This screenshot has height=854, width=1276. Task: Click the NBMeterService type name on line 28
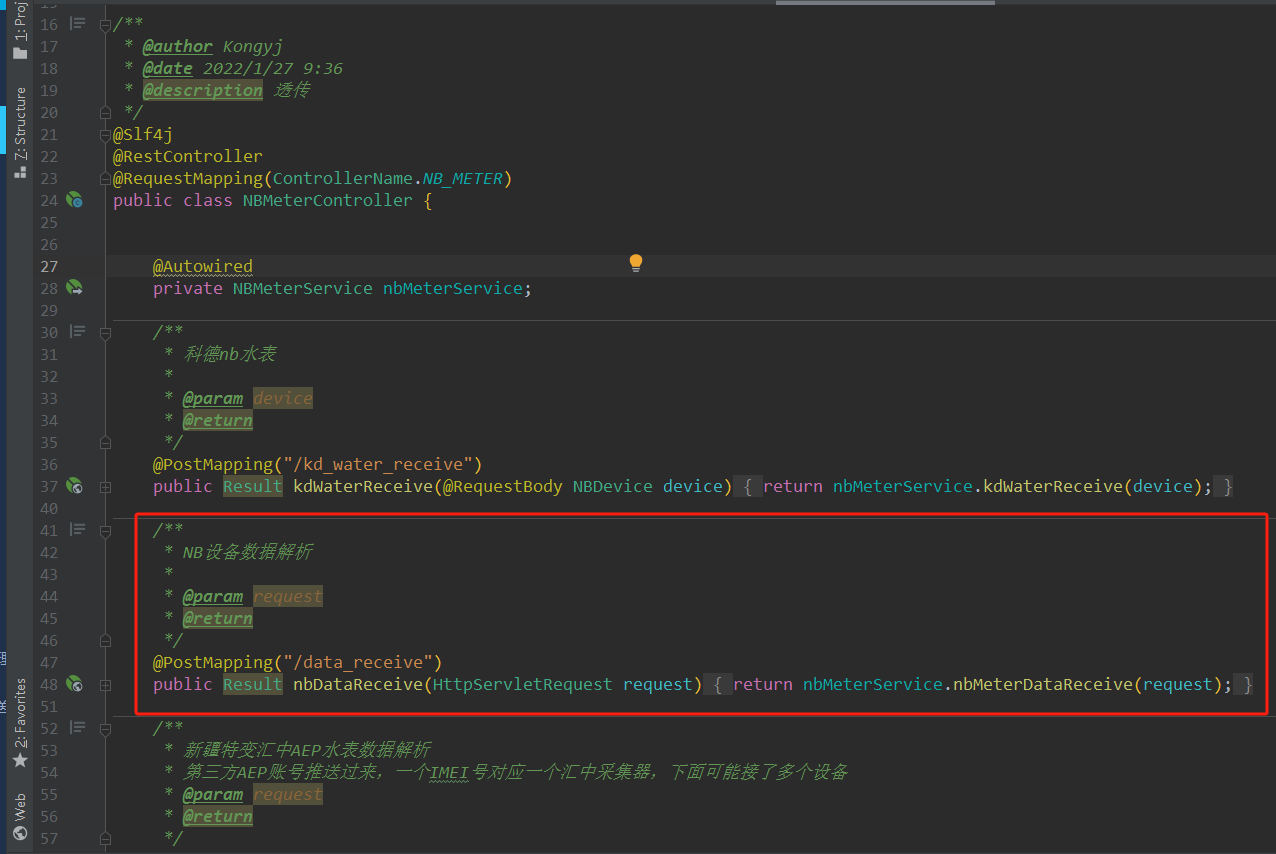pyautogui.click(x=302, y=288)
